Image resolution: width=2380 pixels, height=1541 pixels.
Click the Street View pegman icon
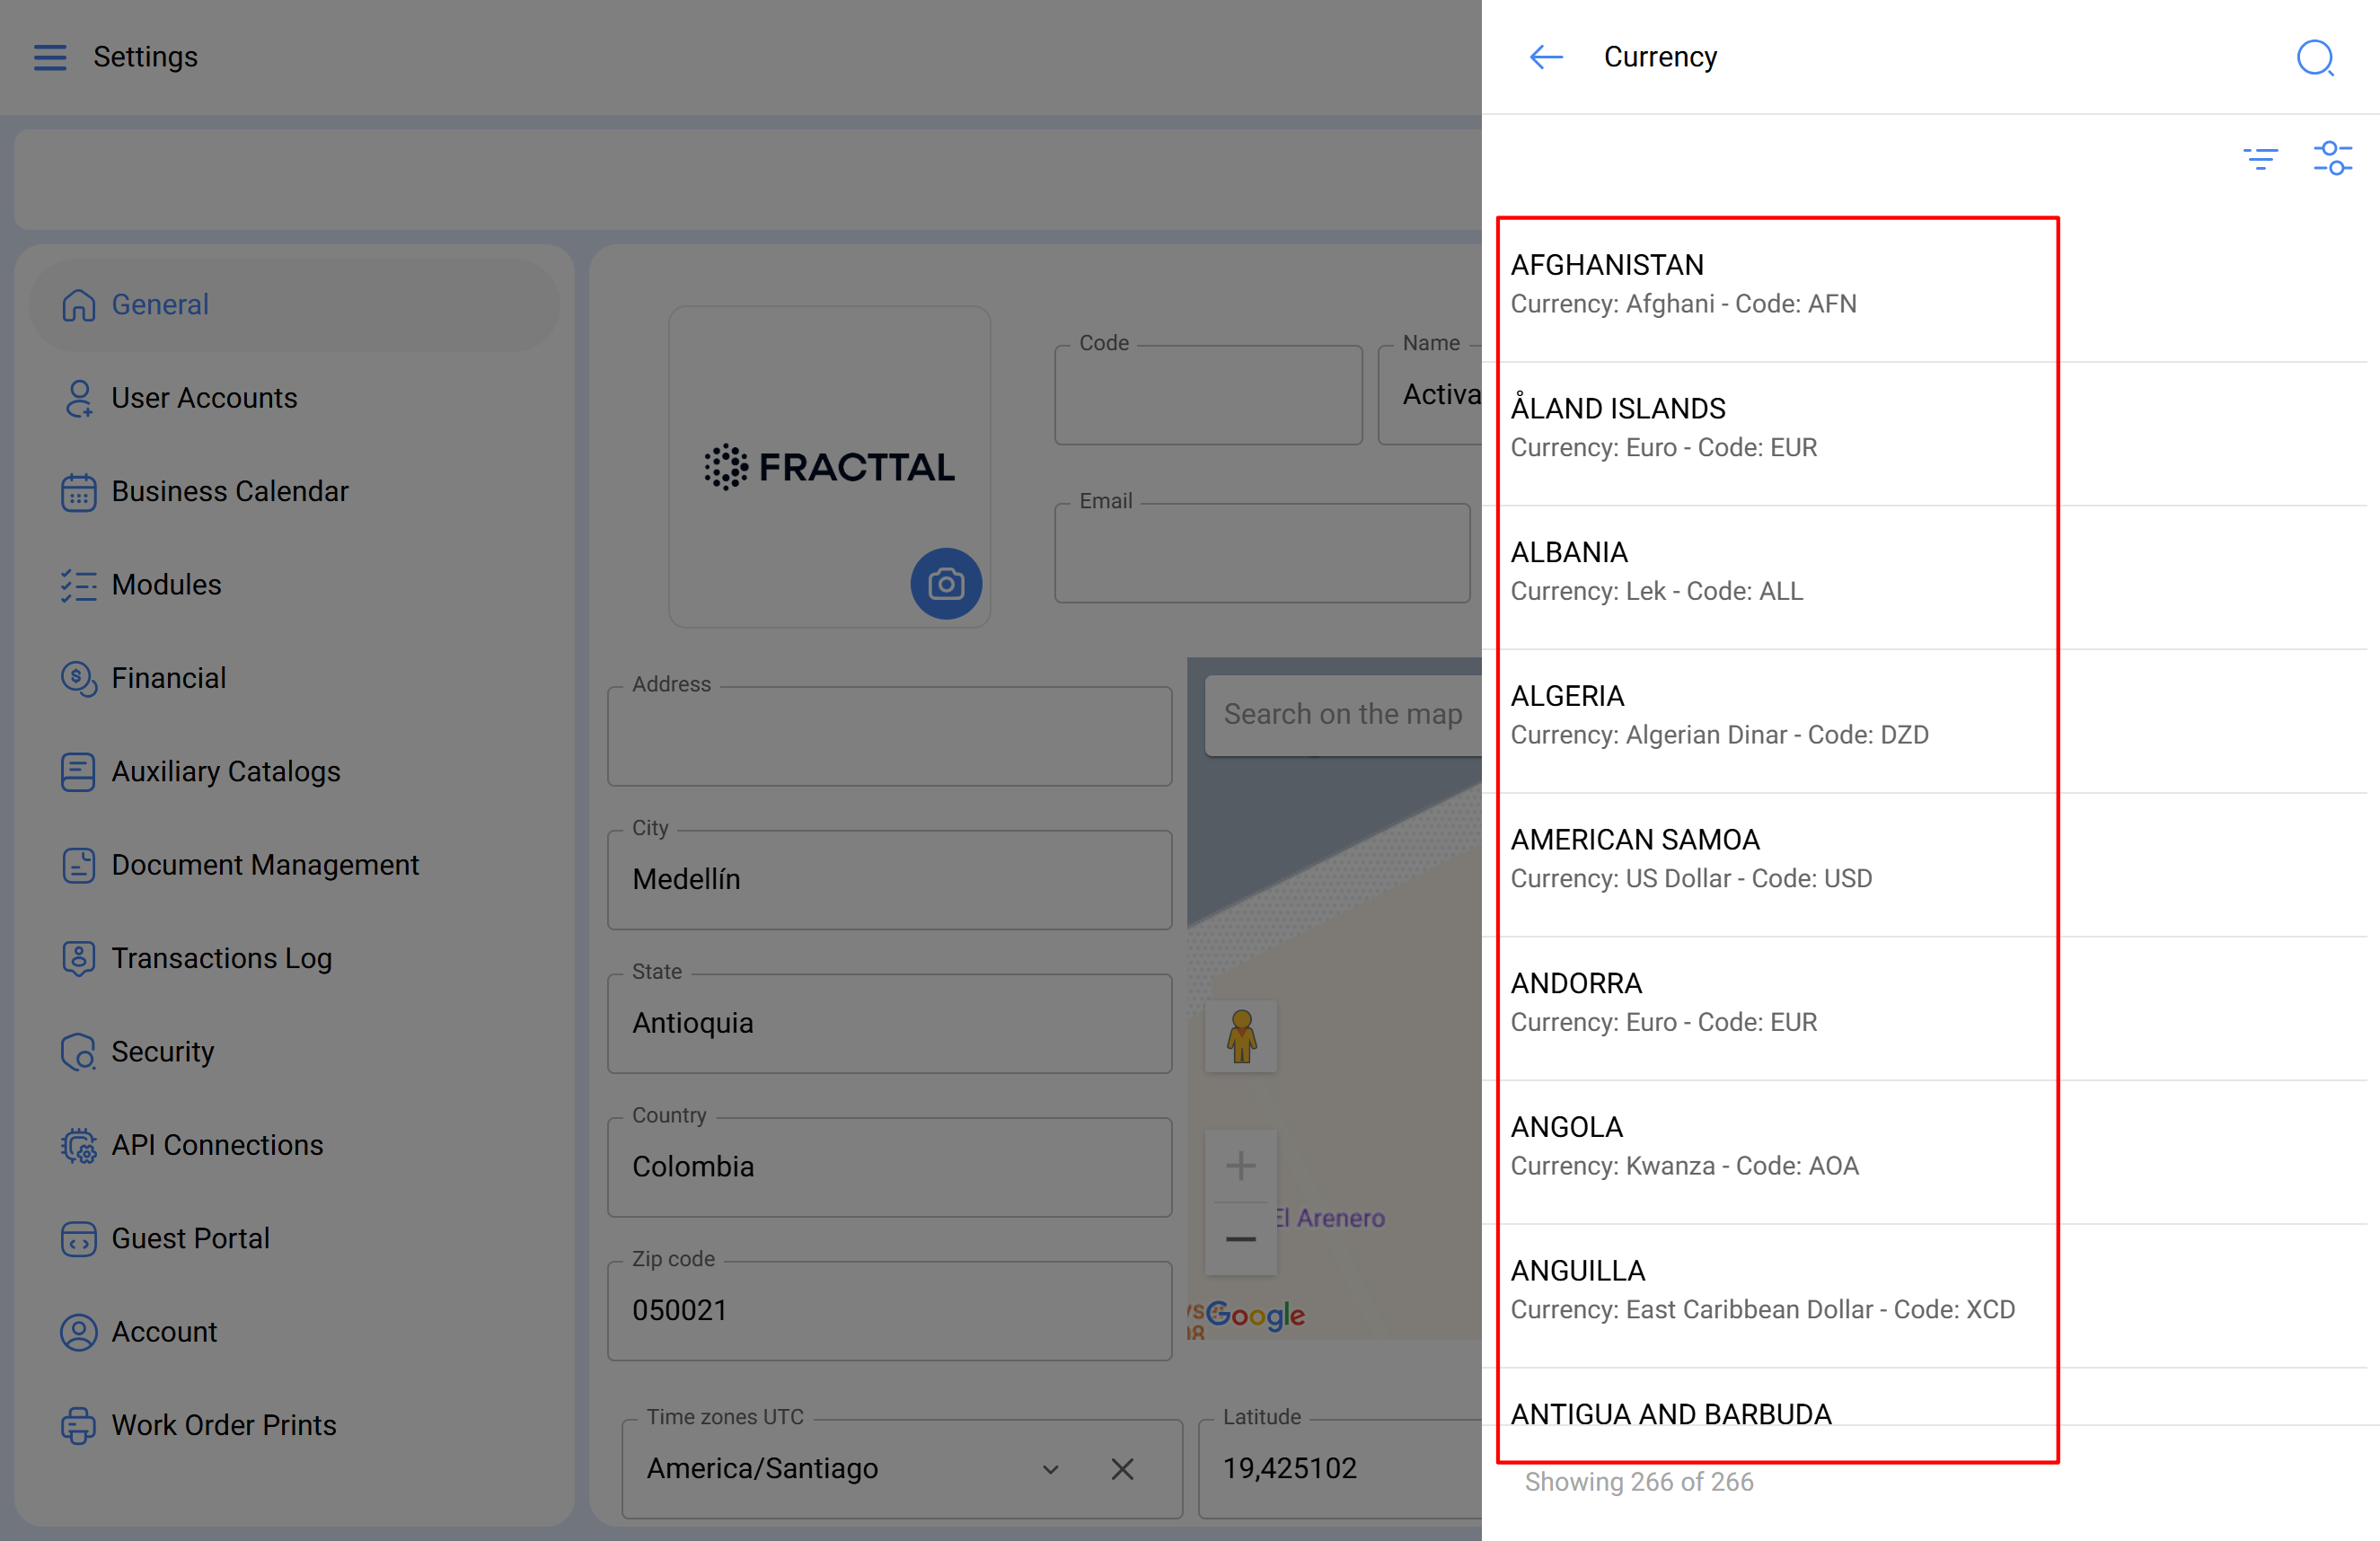[x=1240, y=1036]
